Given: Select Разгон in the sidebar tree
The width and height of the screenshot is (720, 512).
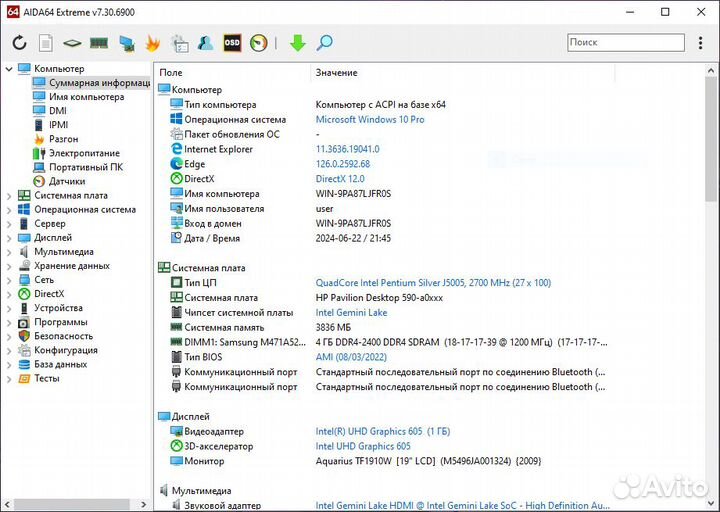Looking at the screenshot, I should (x=63, y=139).
